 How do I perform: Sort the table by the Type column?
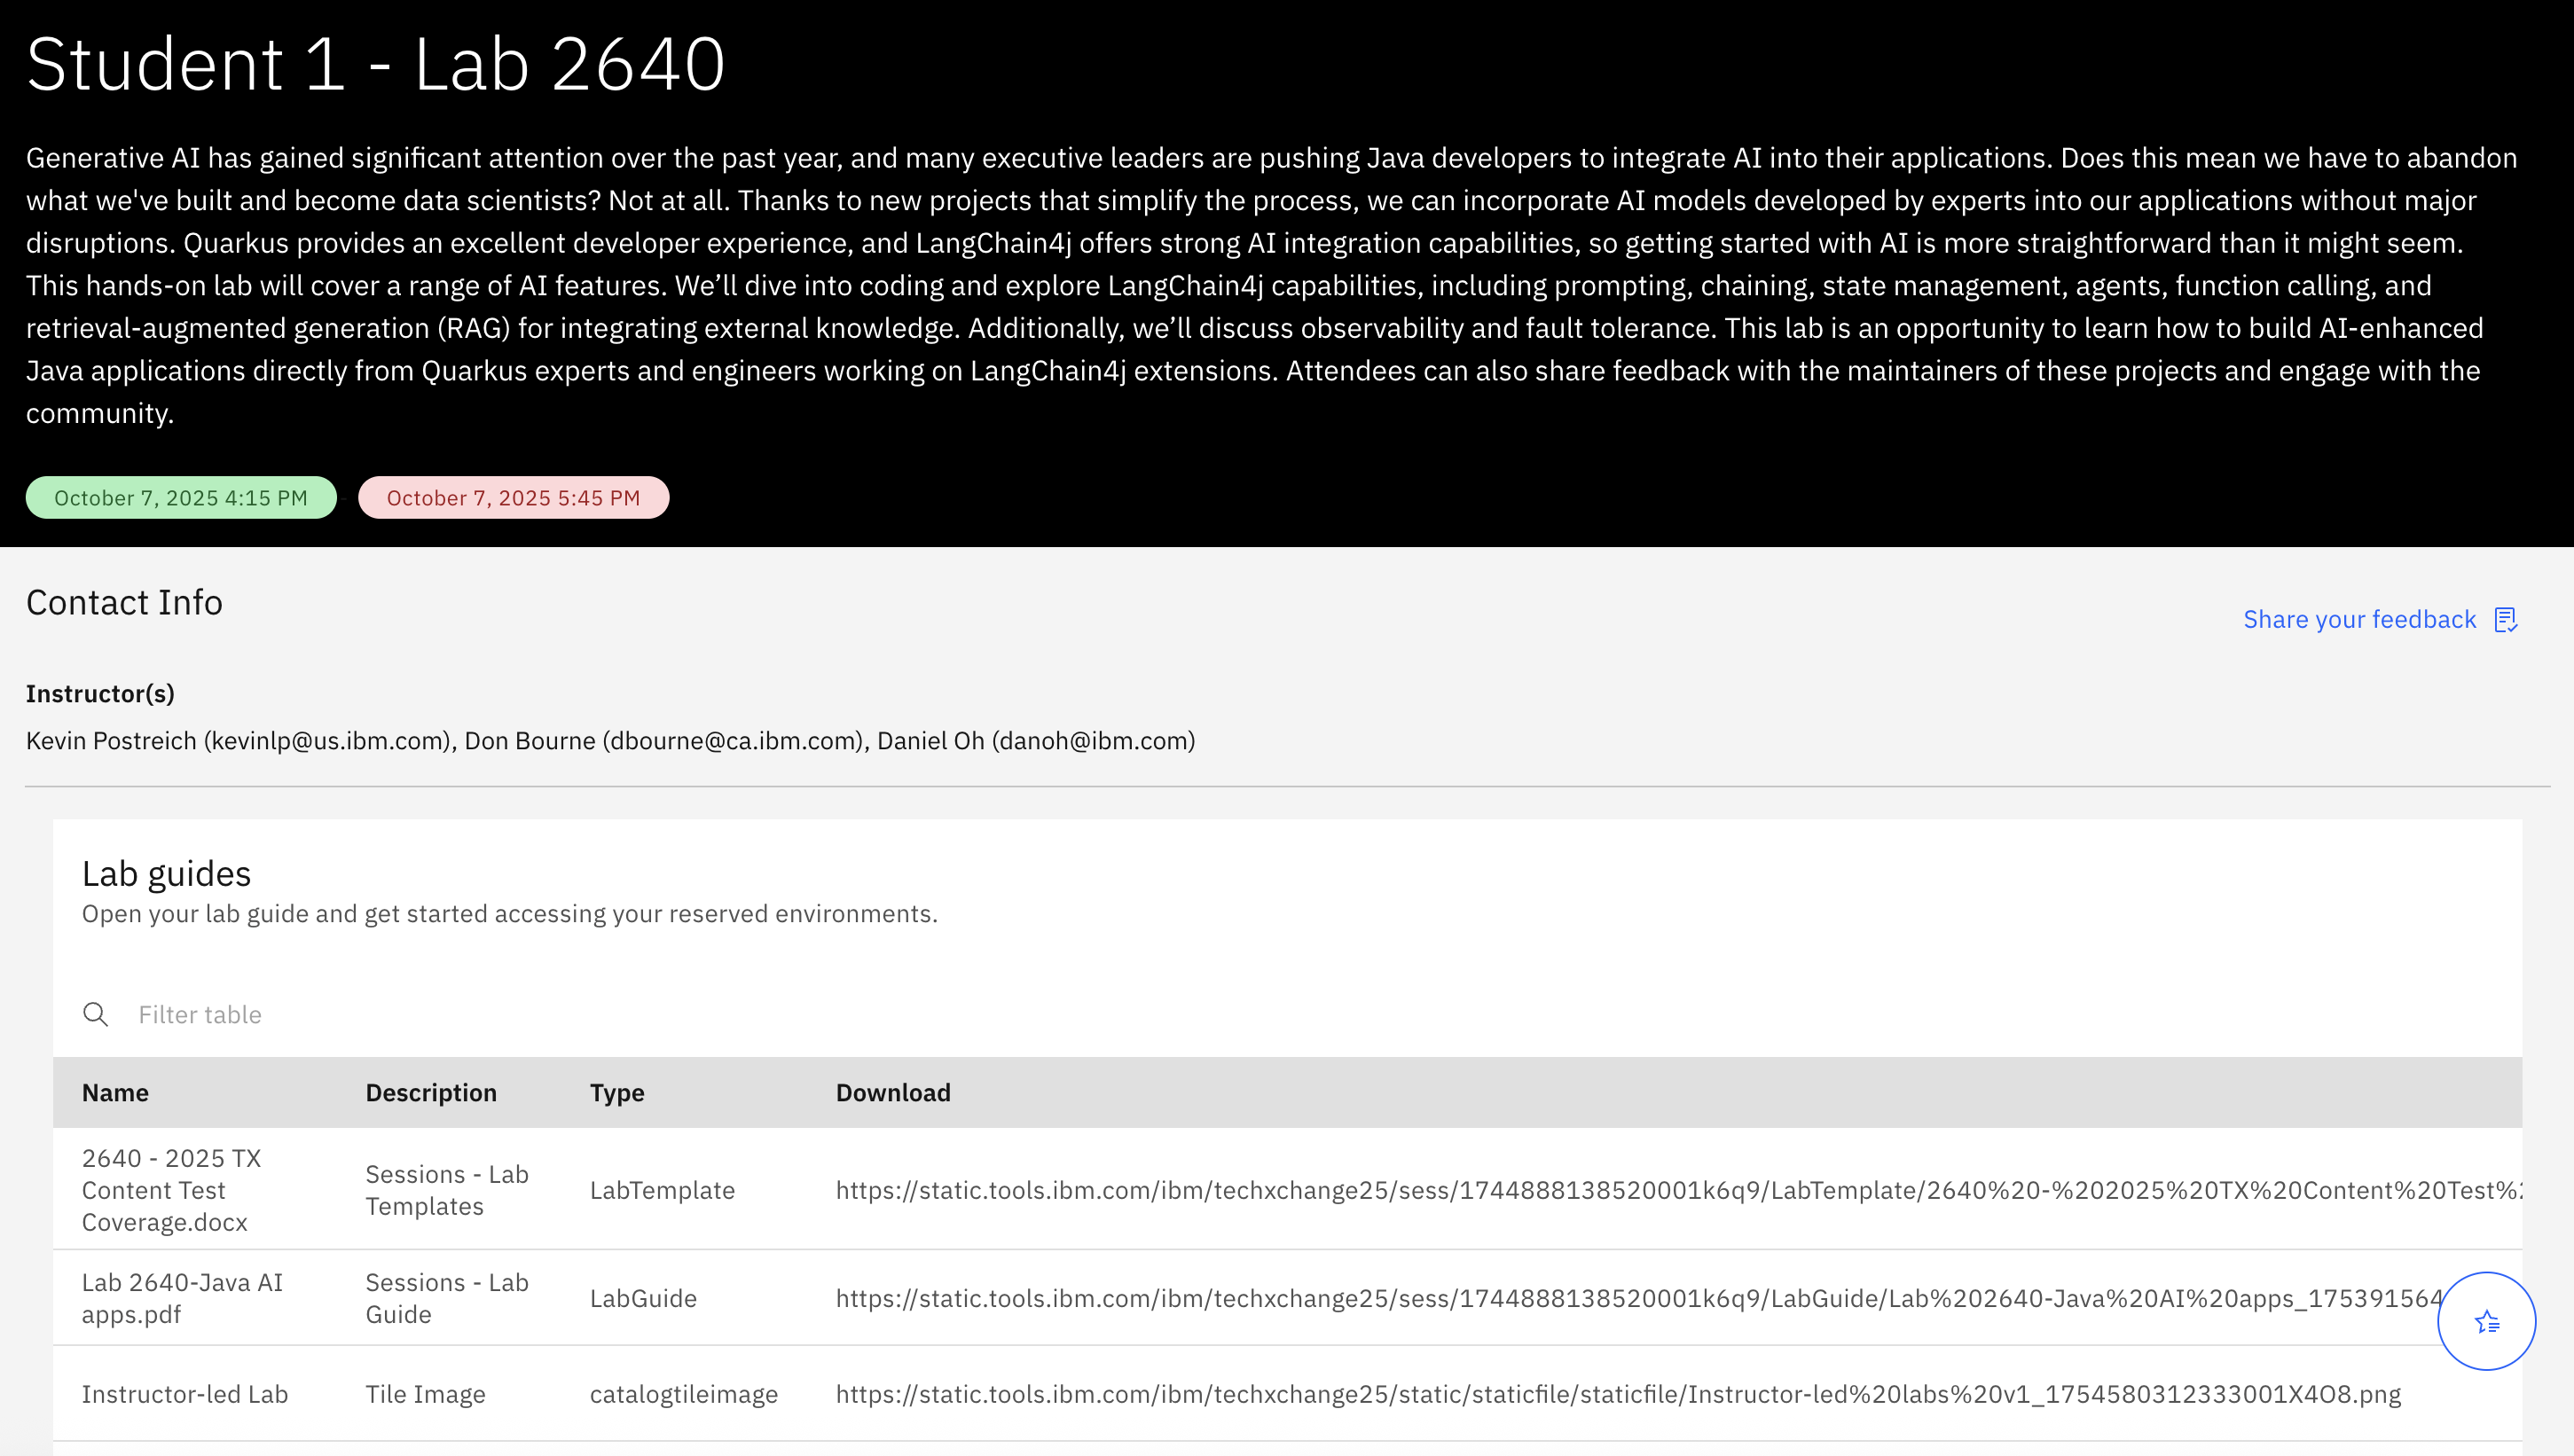click(x=617, y=1092)
